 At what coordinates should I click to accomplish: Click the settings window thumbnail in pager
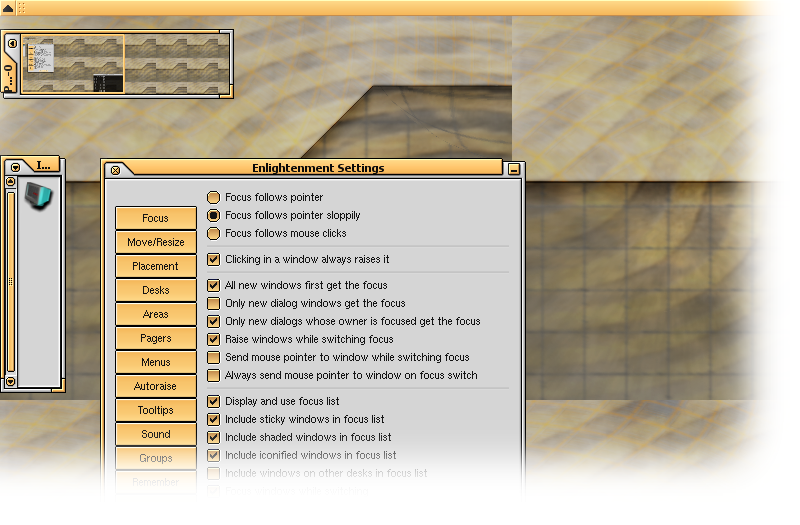[40, 58]
